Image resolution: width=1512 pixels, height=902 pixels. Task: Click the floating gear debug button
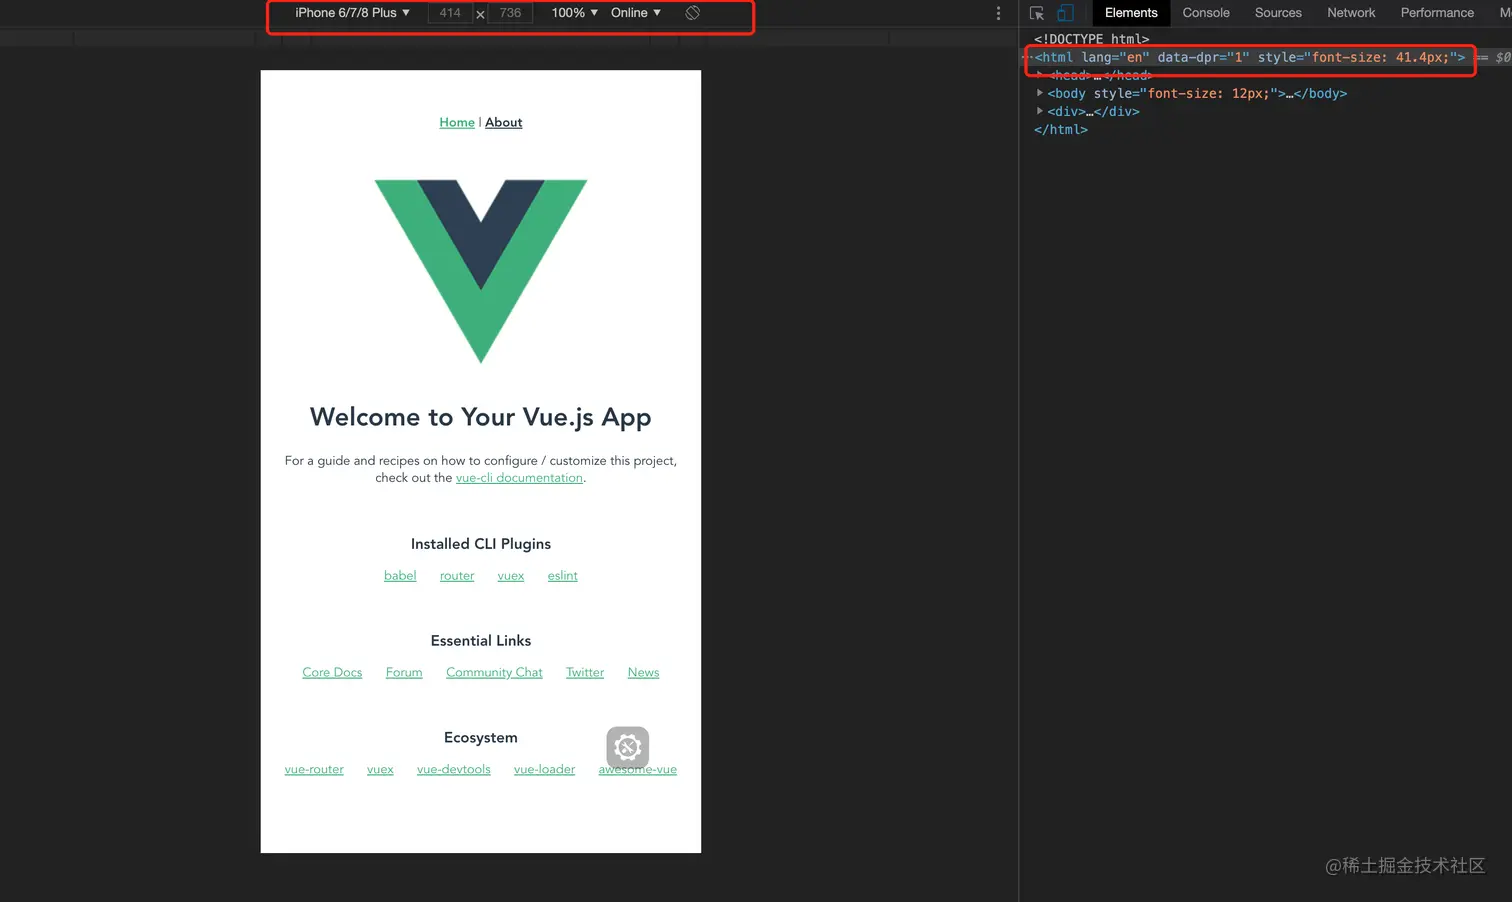pos(628,747)
